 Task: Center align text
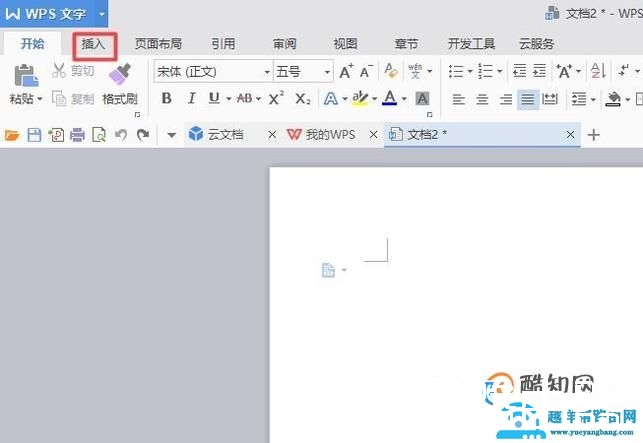pos(482,99)
